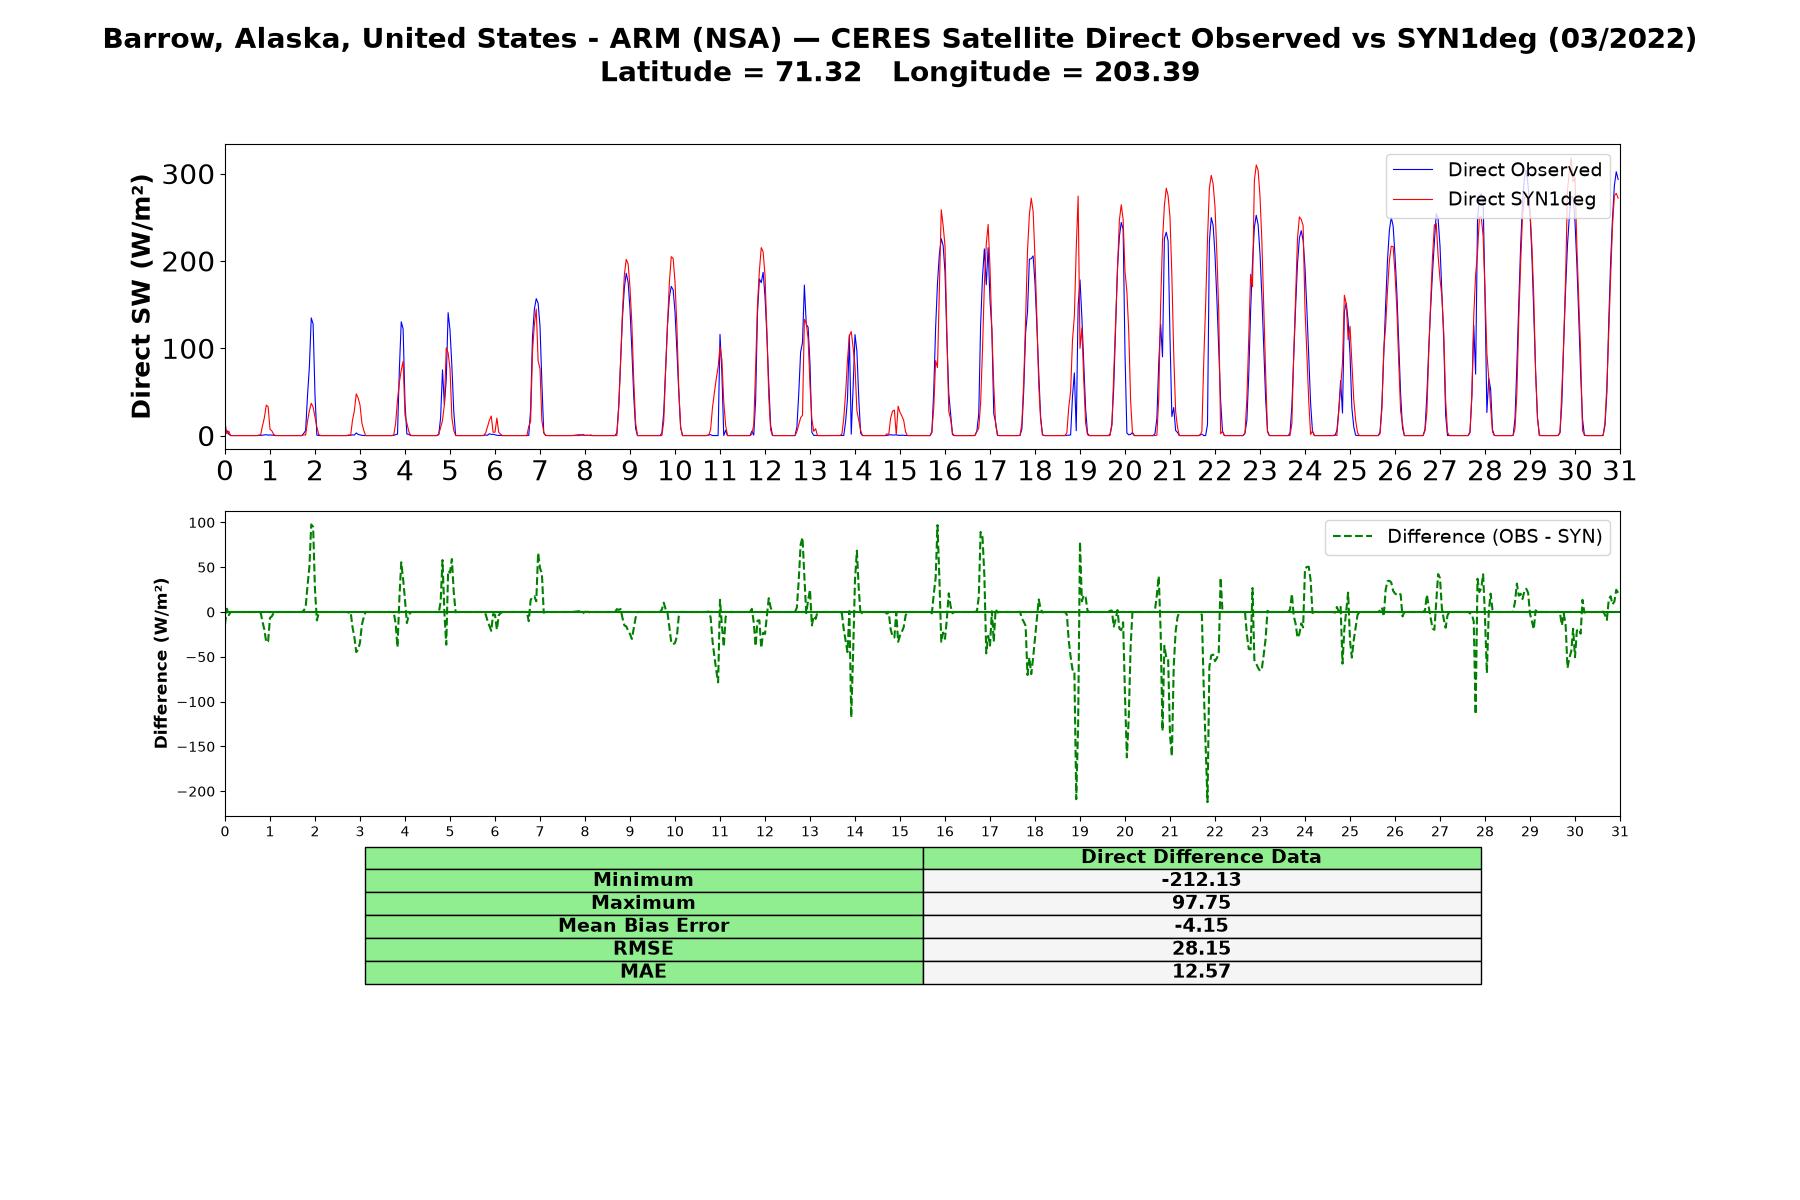Select the Maximum row label in table
Viewport: 1800px width, 1200px height.
643,903
